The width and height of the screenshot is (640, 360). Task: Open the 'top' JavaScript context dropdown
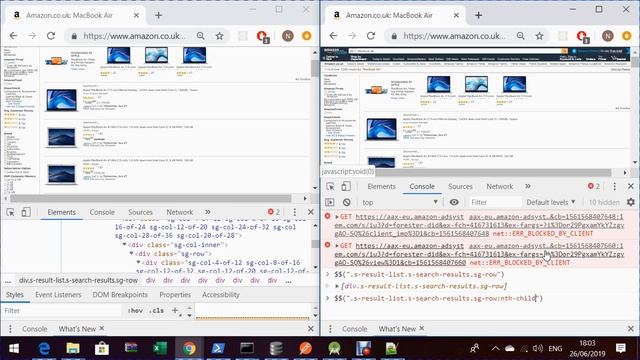pyautogui.click(x=400, y=202)
